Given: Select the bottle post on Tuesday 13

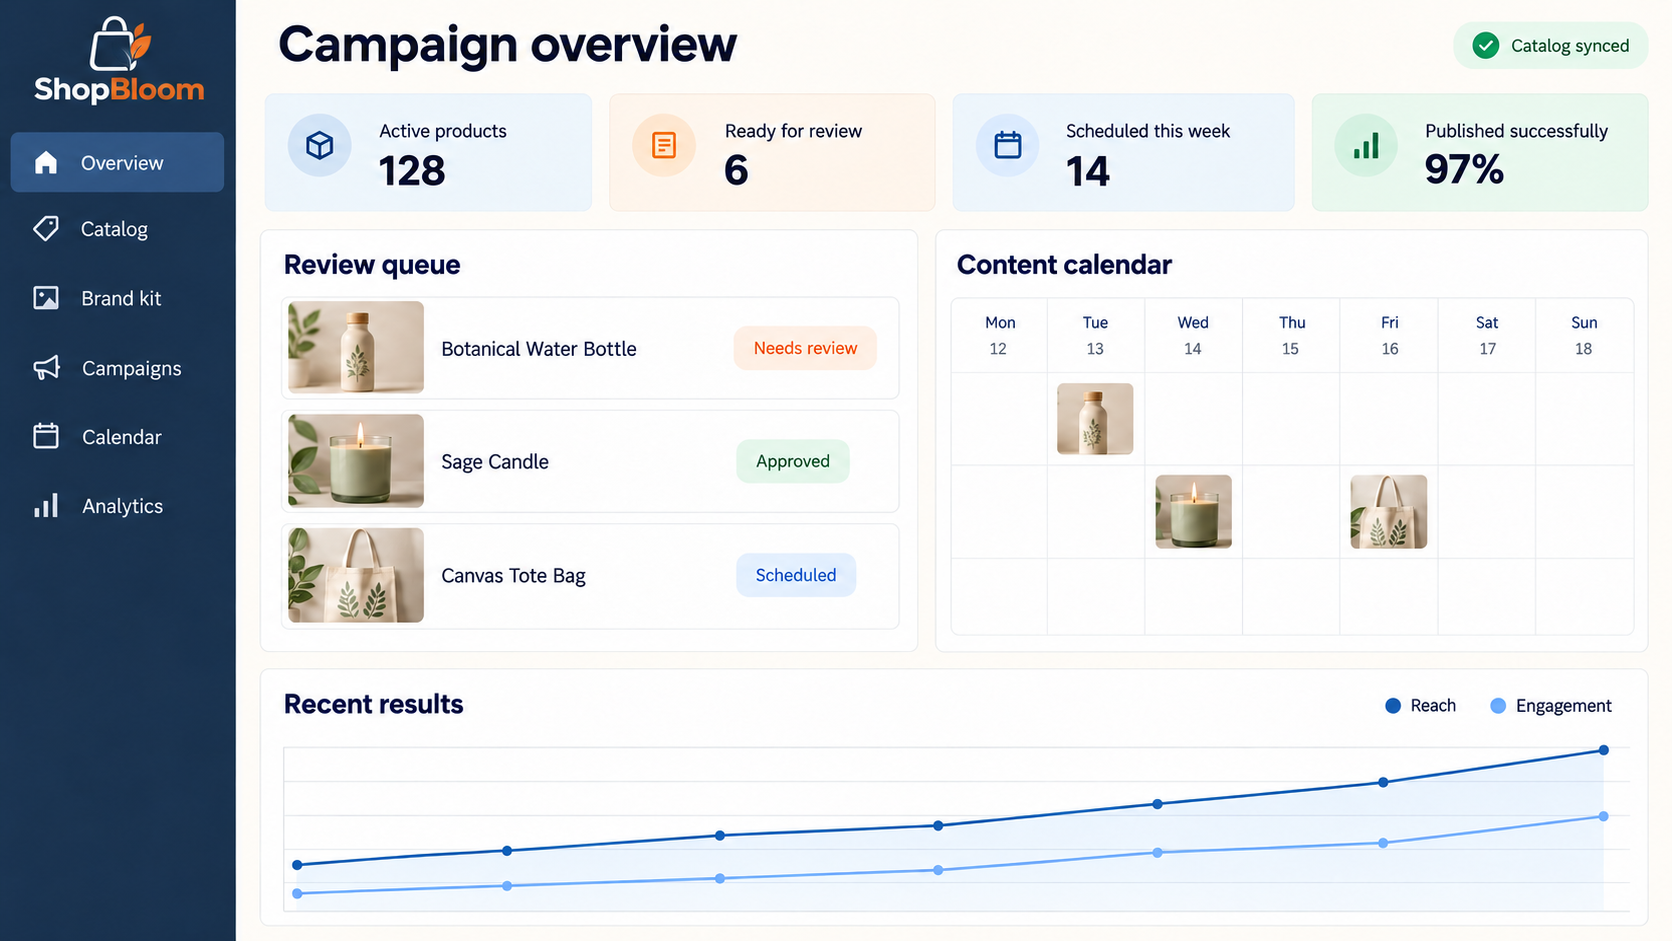Looking at the screenshot, I should point(1095,419).
